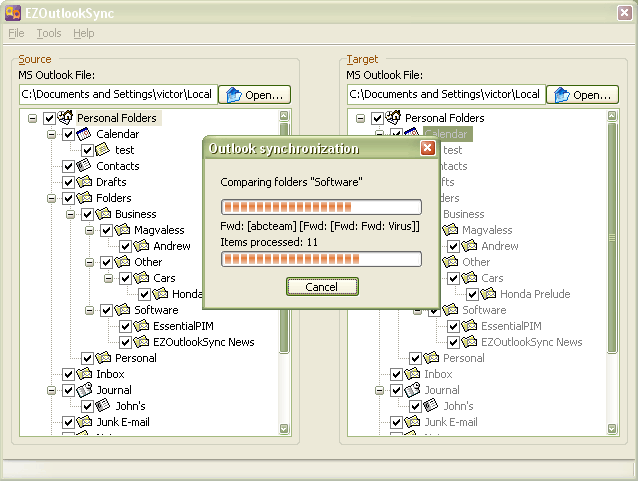
Task: Select the Target EssentialPIM folder label
Action: (511, 326)
